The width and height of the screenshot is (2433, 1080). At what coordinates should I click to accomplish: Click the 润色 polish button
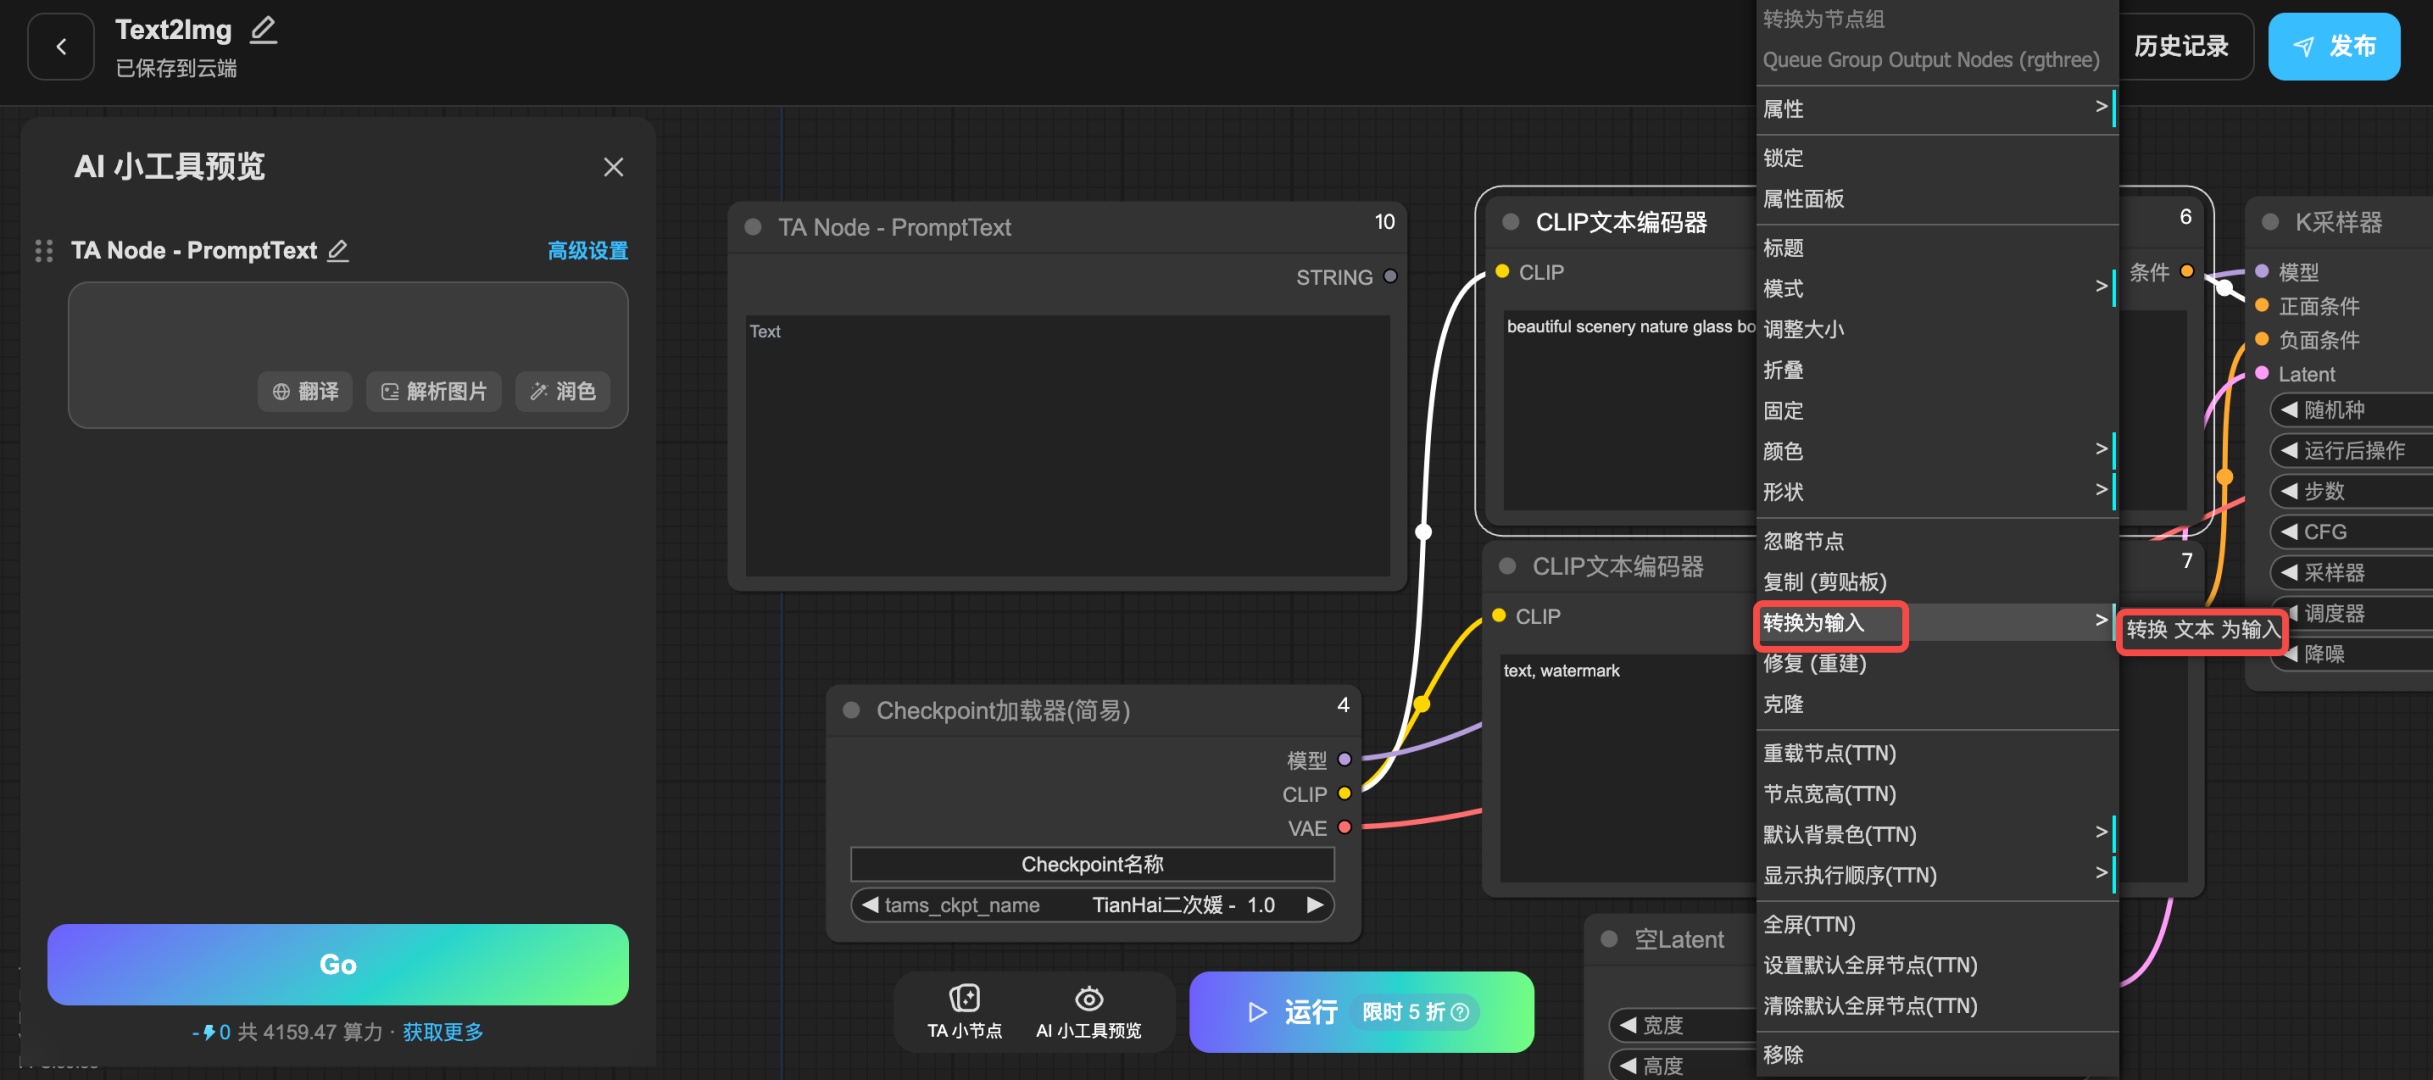point(562,391)
